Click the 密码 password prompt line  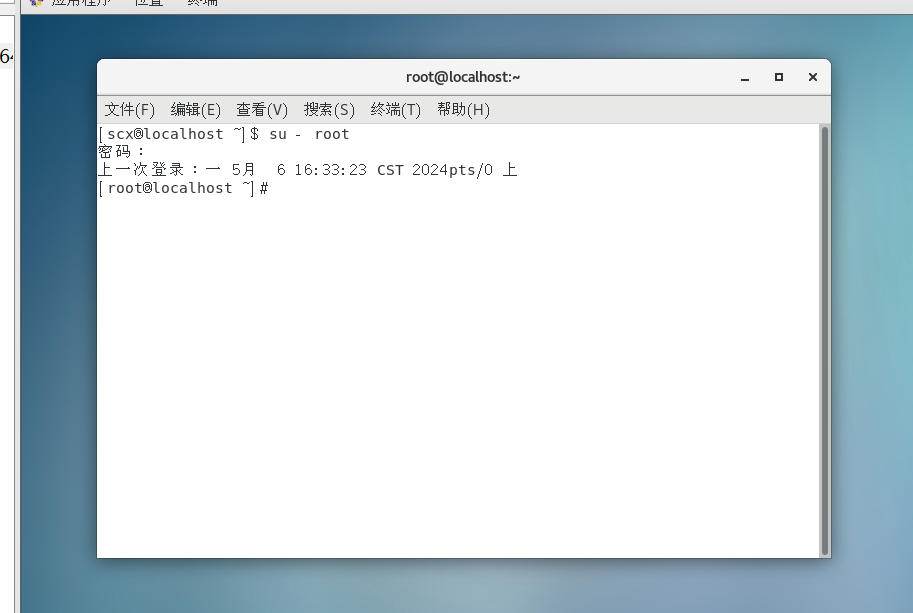click(x=121, y=152)
